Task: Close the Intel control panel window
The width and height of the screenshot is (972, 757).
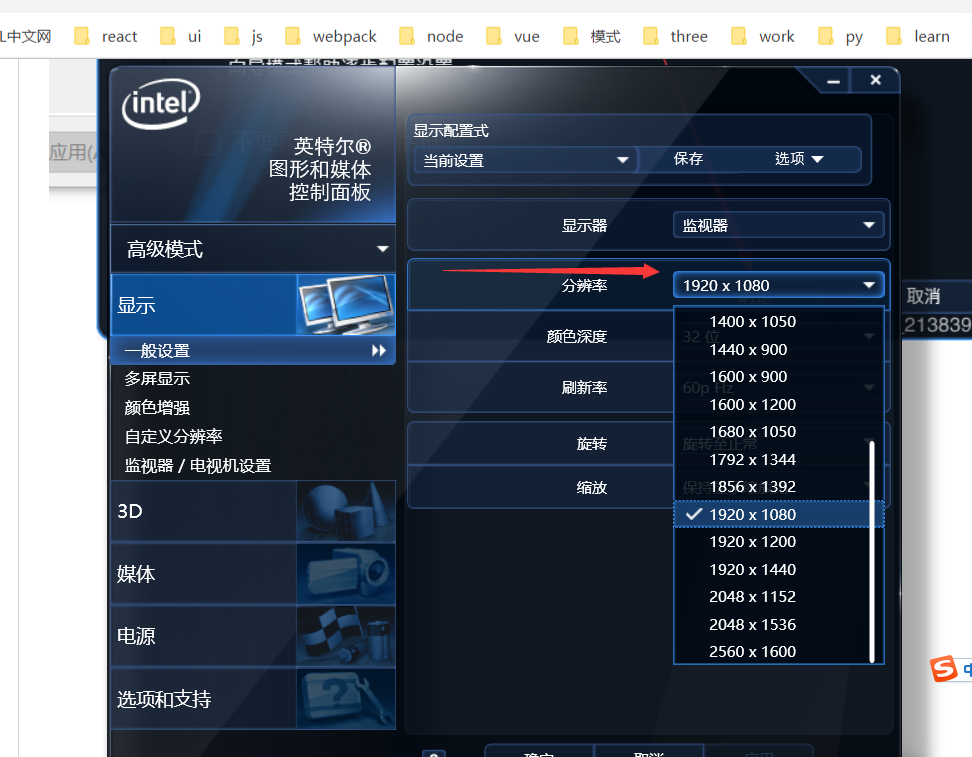Action: [x=875, y=80]
